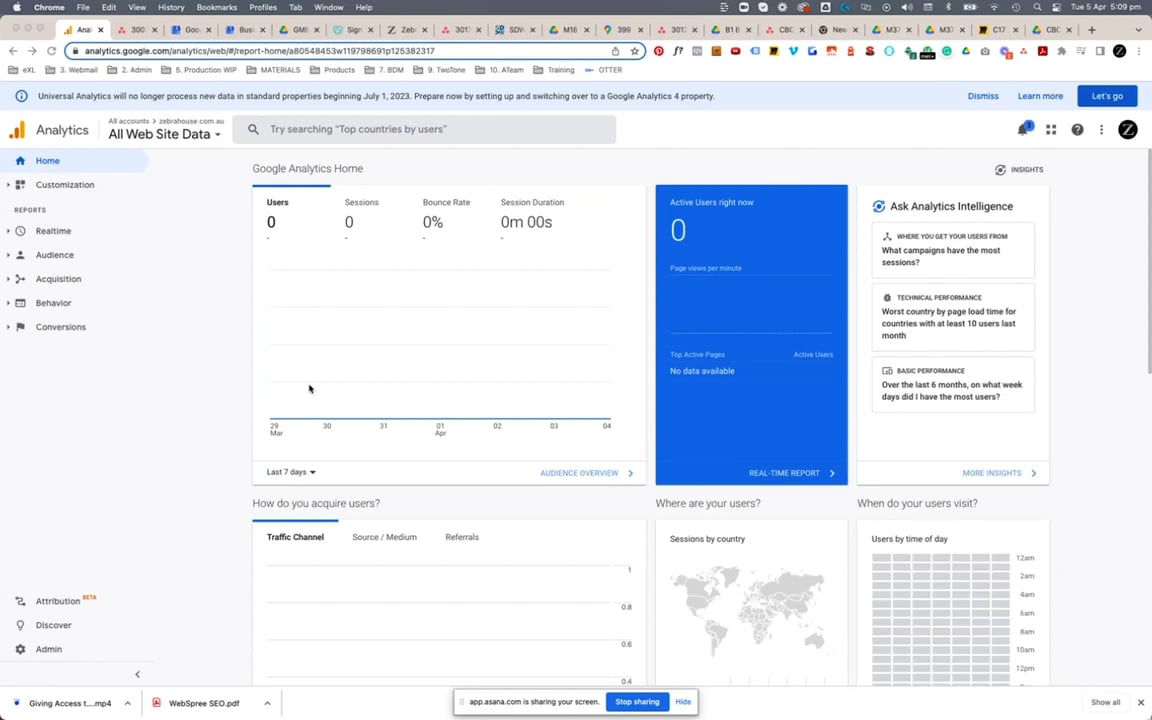The image size is (1152, 720).
Task: Open Chrome History menu
Action: click(x=171, y=7)
